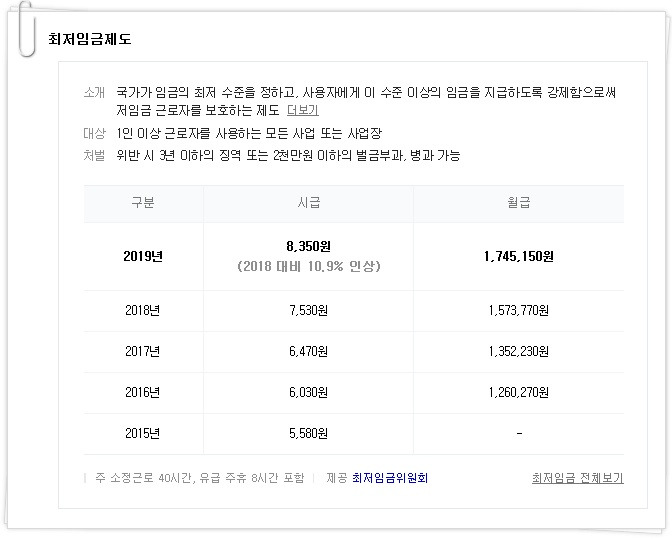This screenshot has height=539, width=672.
Task: Open the 최저임금 전체보기 link
Action: (x=577, y=478)
